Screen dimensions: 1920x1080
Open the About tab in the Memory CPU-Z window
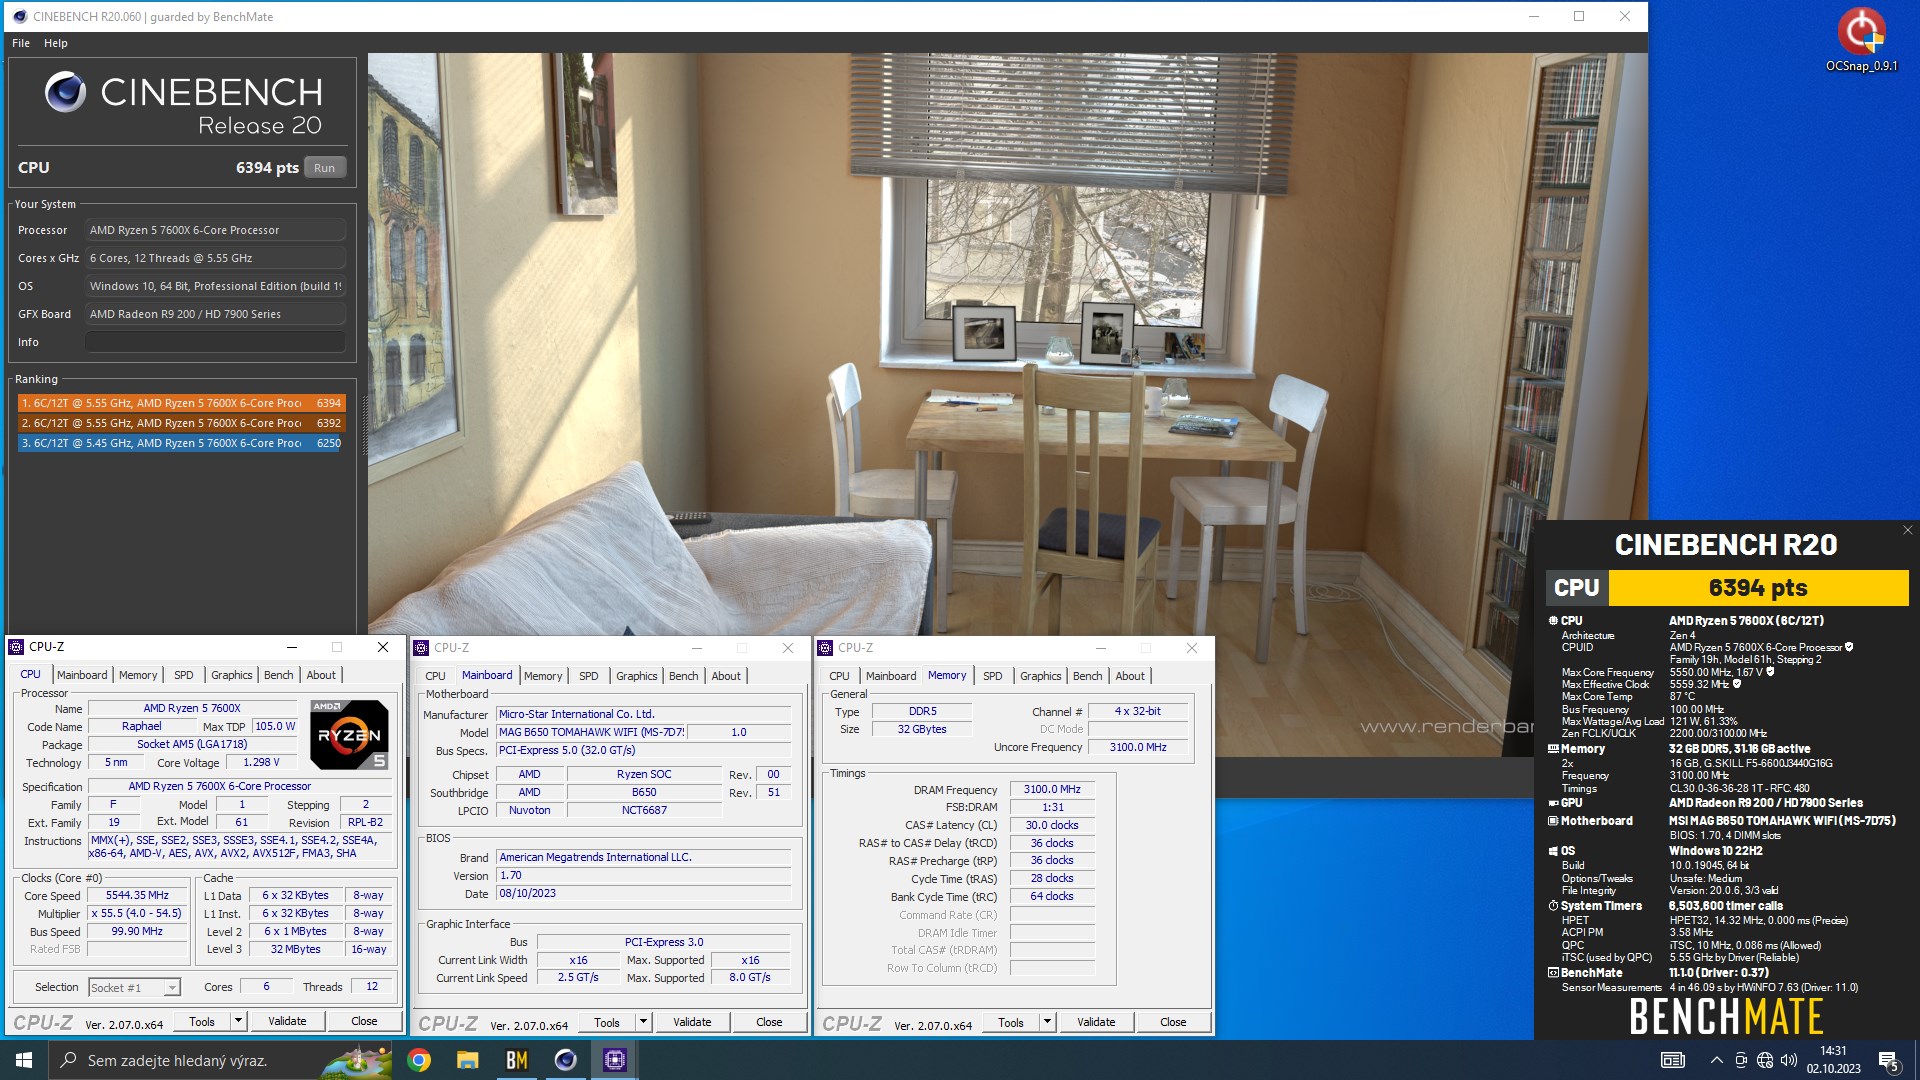coord(1130,676)
